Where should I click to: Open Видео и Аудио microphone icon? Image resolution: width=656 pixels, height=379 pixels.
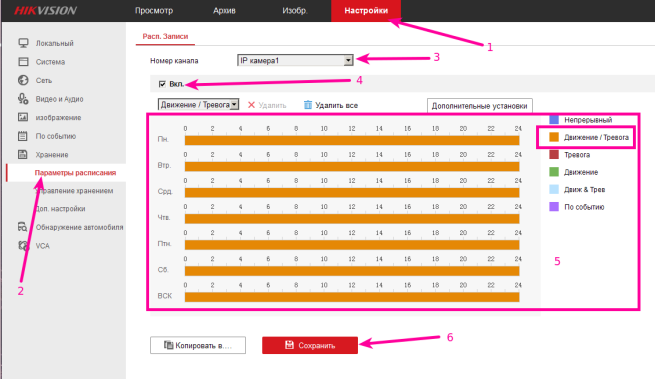pos(23,99)
